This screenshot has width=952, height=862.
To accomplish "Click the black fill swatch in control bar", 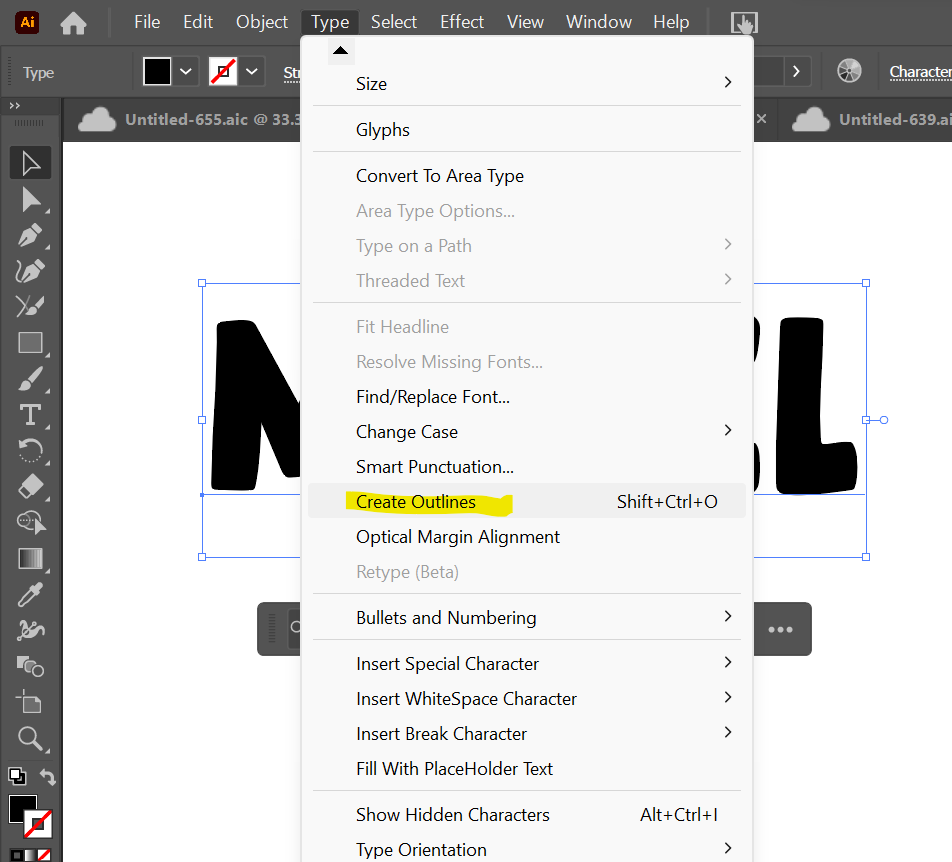I will pyautogui.click(x=158, y=72).
